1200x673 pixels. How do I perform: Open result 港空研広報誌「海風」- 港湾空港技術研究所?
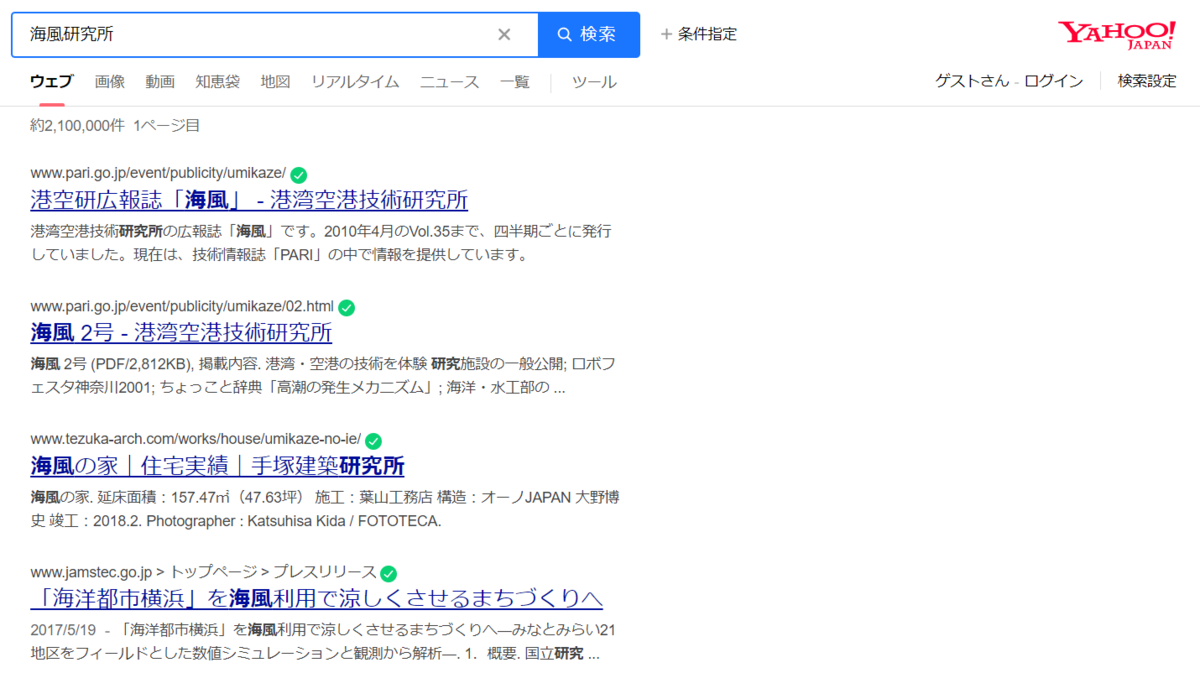click(x=249, y=199)
